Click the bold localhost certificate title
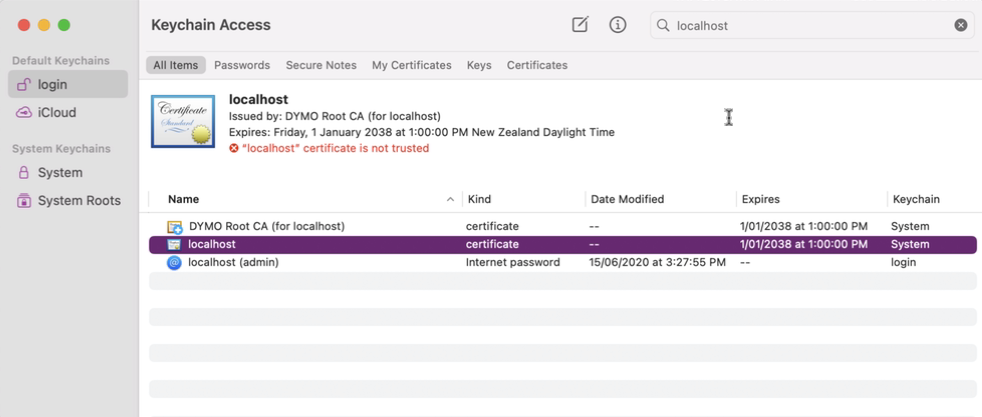The height and width of the screenshot is (417, 982). pos(258,99)
